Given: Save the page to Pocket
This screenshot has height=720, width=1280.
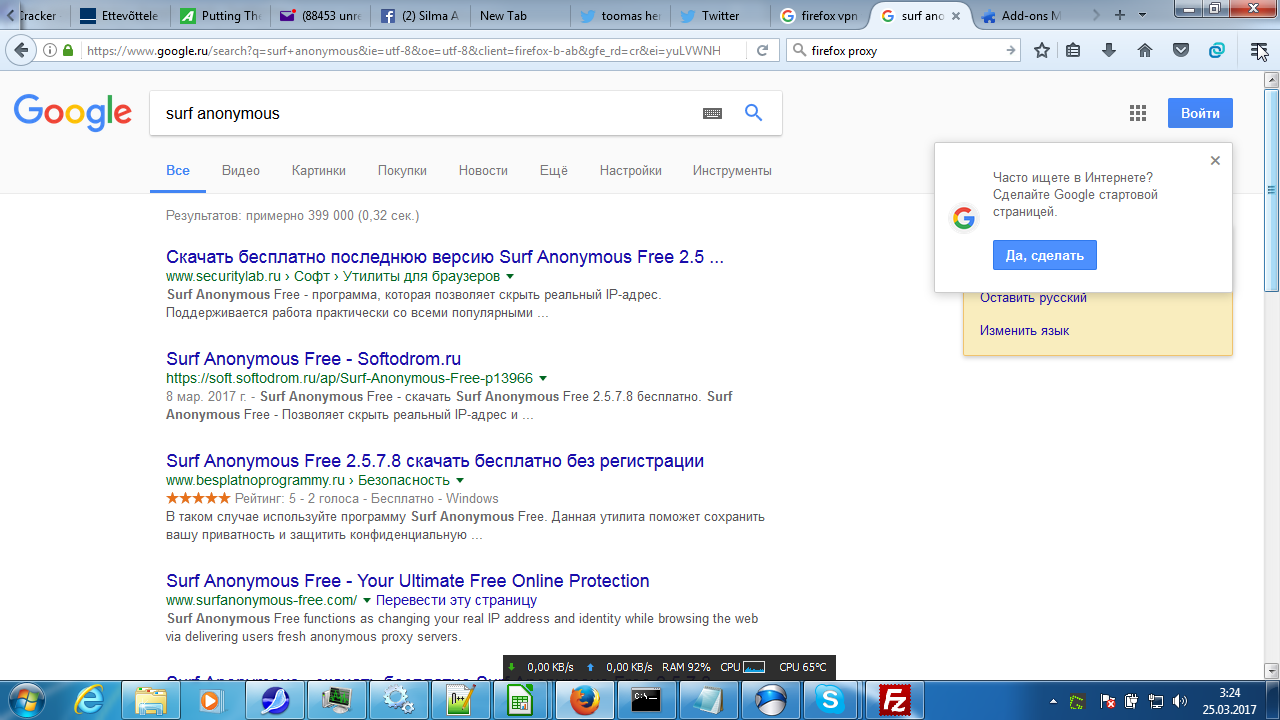Looking at the screenshot, I should click(x=1181, y=50).
